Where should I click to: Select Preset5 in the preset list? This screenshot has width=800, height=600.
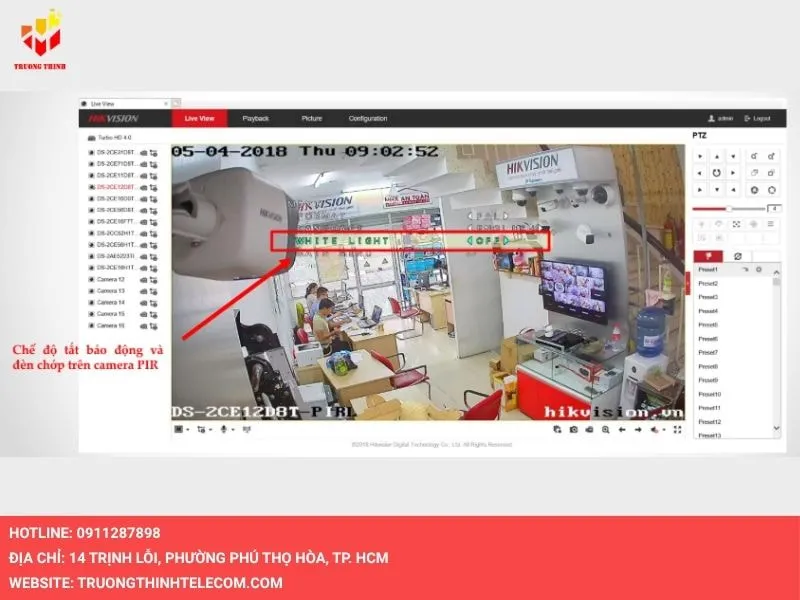pos(709,325)
